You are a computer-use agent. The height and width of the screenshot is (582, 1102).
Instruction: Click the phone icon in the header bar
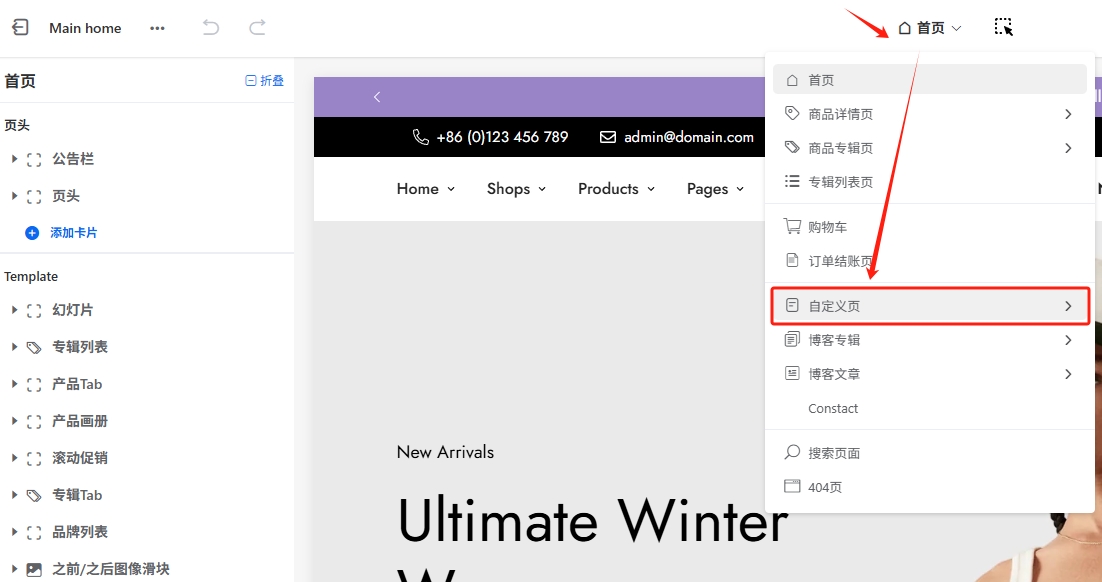421,137
